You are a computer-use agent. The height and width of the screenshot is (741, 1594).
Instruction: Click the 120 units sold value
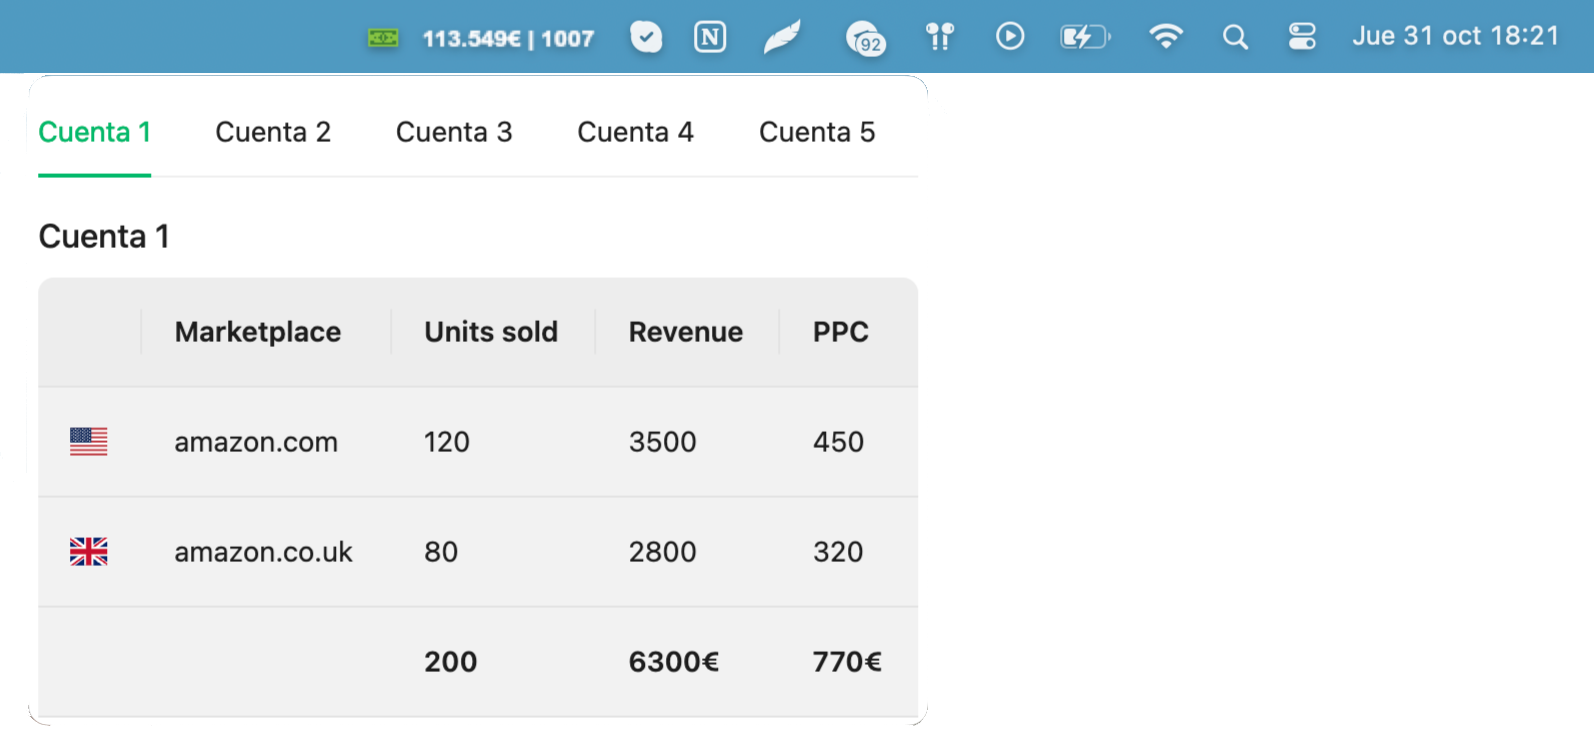point(447,442)
